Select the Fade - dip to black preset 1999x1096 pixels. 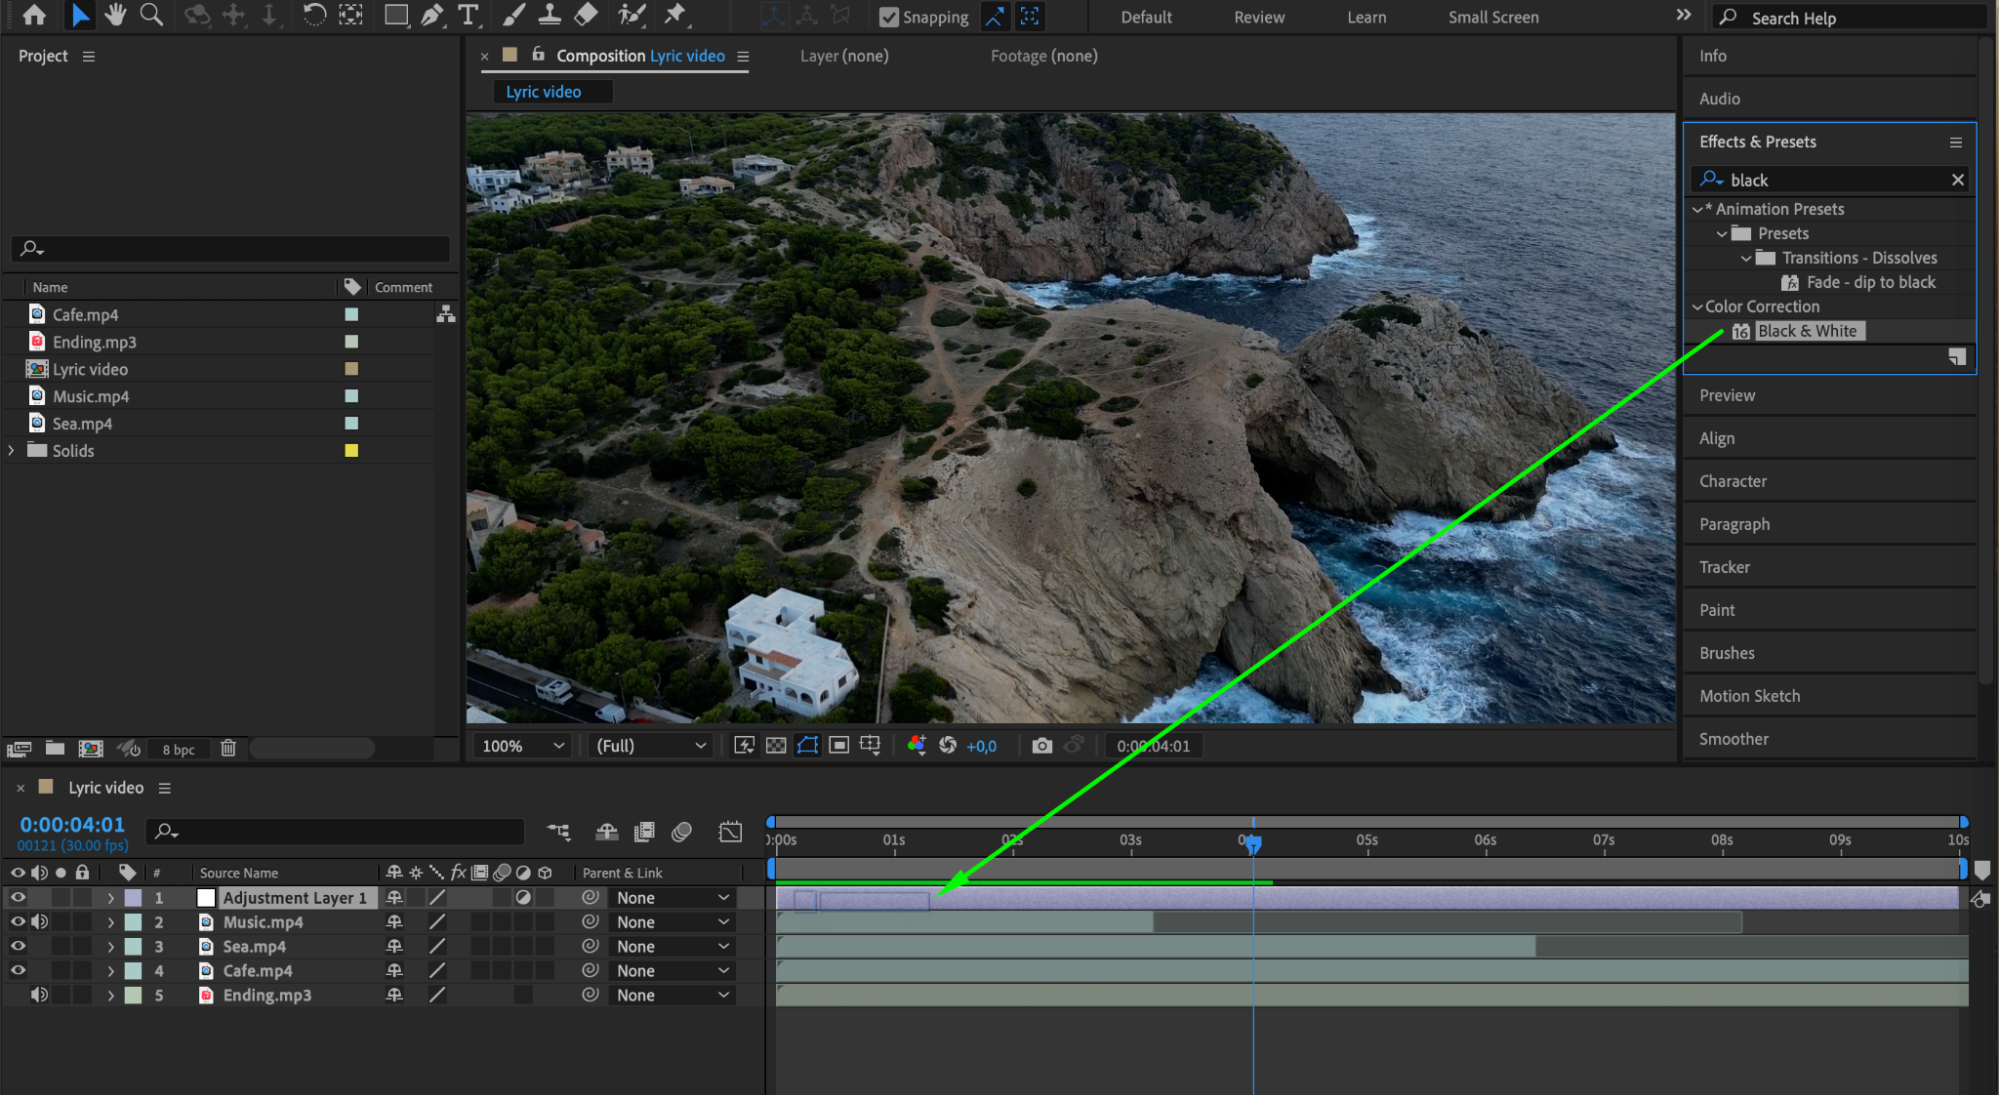tap(1870, 282)
